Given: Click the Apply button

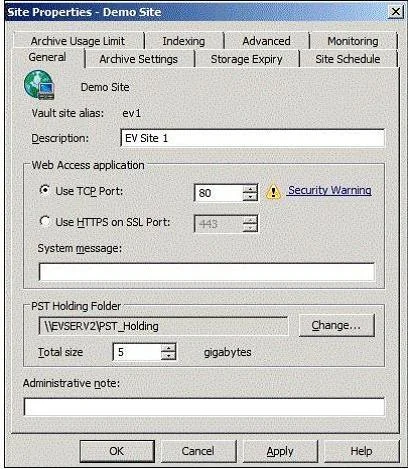Looking at the screenshot, I should 280,451.
